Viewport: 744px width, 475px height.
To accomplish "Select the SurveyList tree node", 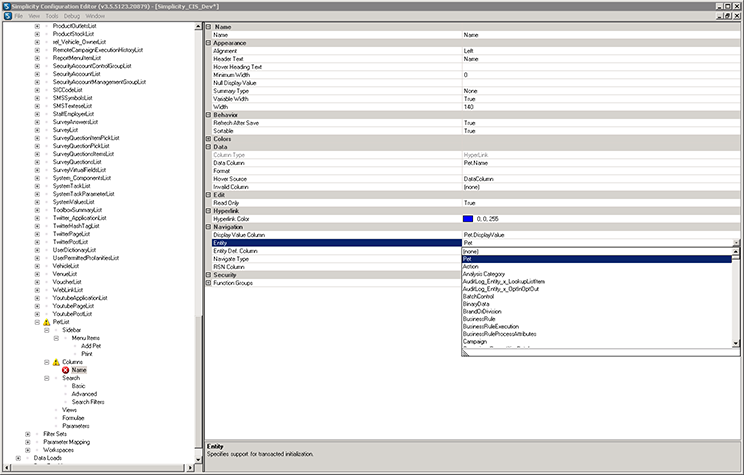I will coord(65,130).
